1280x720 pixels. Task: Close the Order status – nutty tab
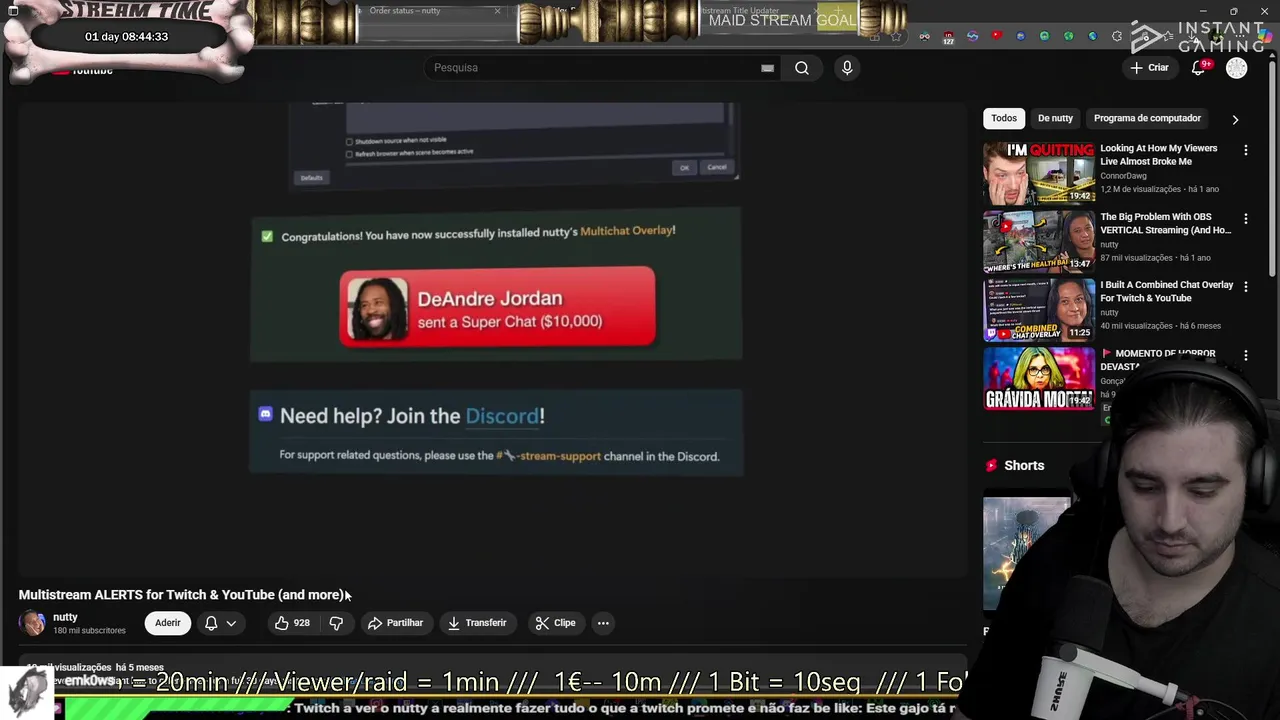pyautogui.click(x=497, y=11)
